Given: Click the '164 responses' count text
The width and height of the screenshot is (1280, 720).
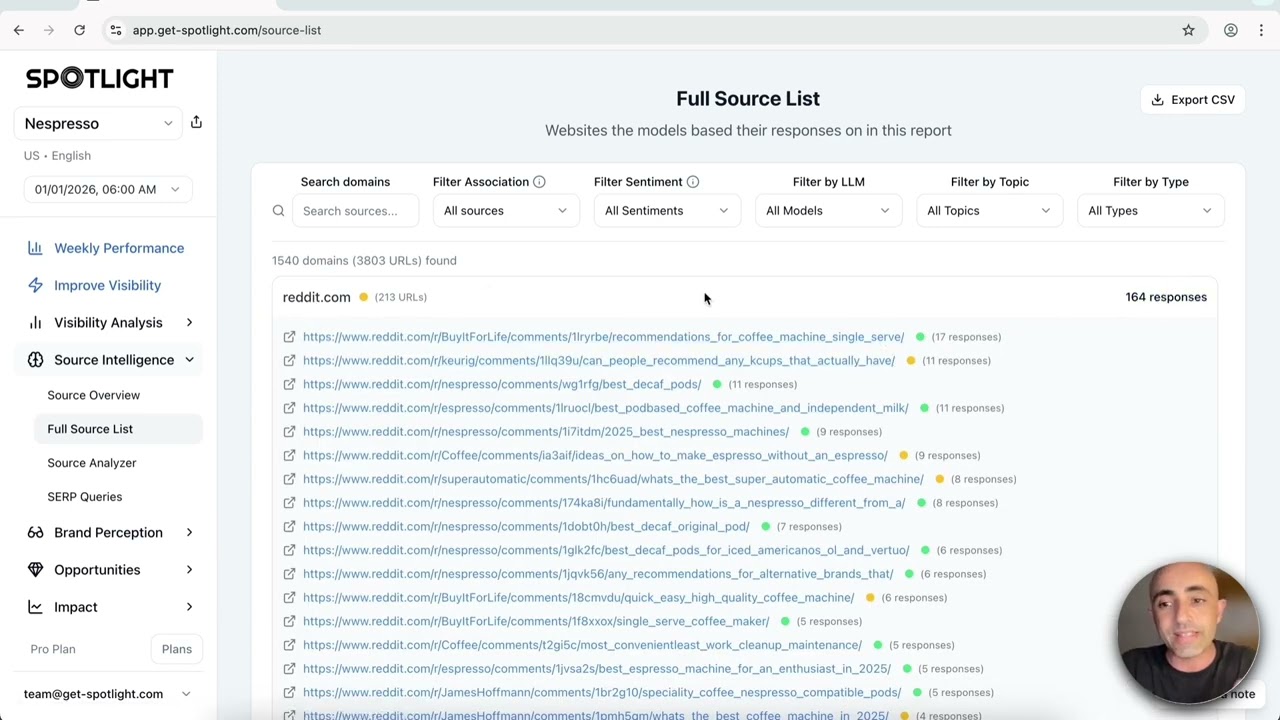Looking at the screenshot, I should click(x=1166, y=297).
